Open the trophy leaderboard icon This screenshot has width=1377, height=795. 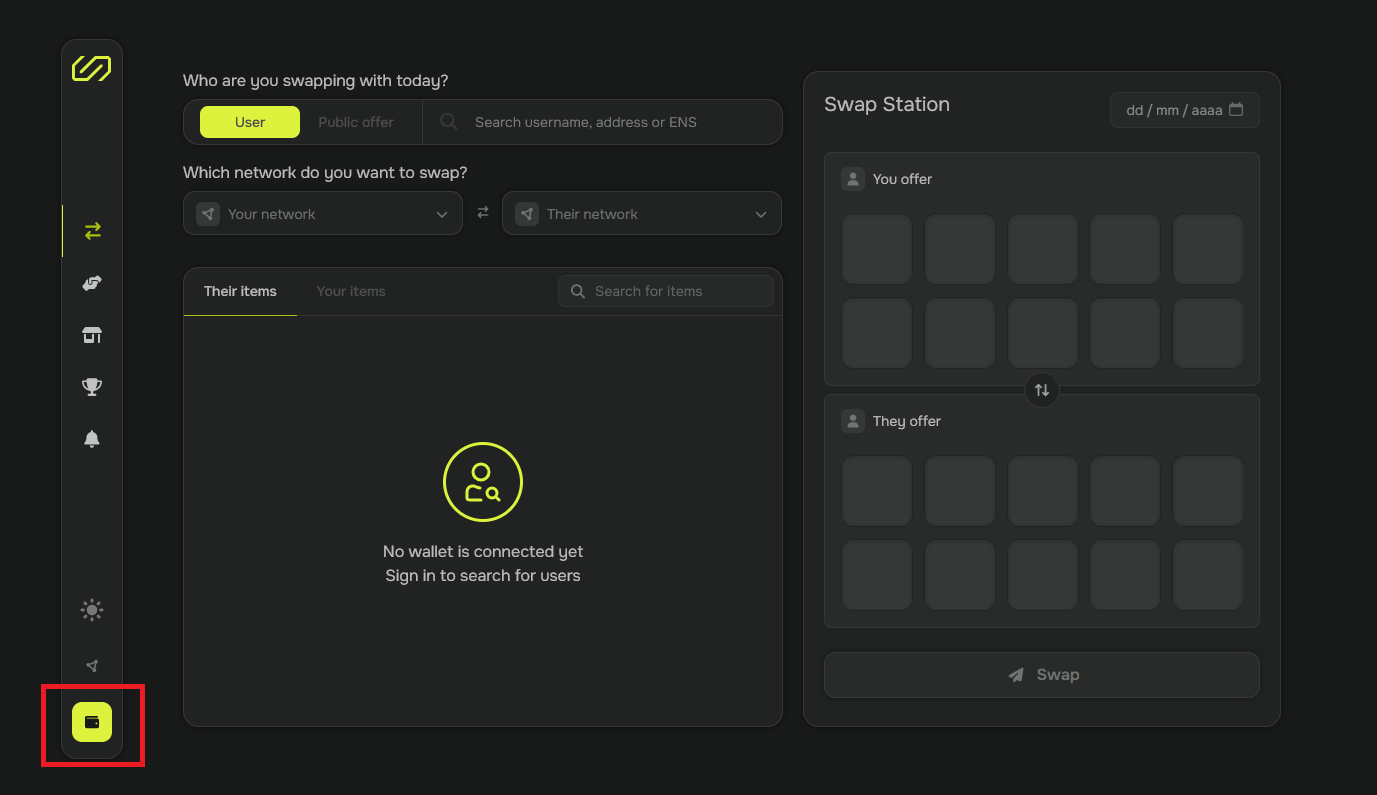92,387
